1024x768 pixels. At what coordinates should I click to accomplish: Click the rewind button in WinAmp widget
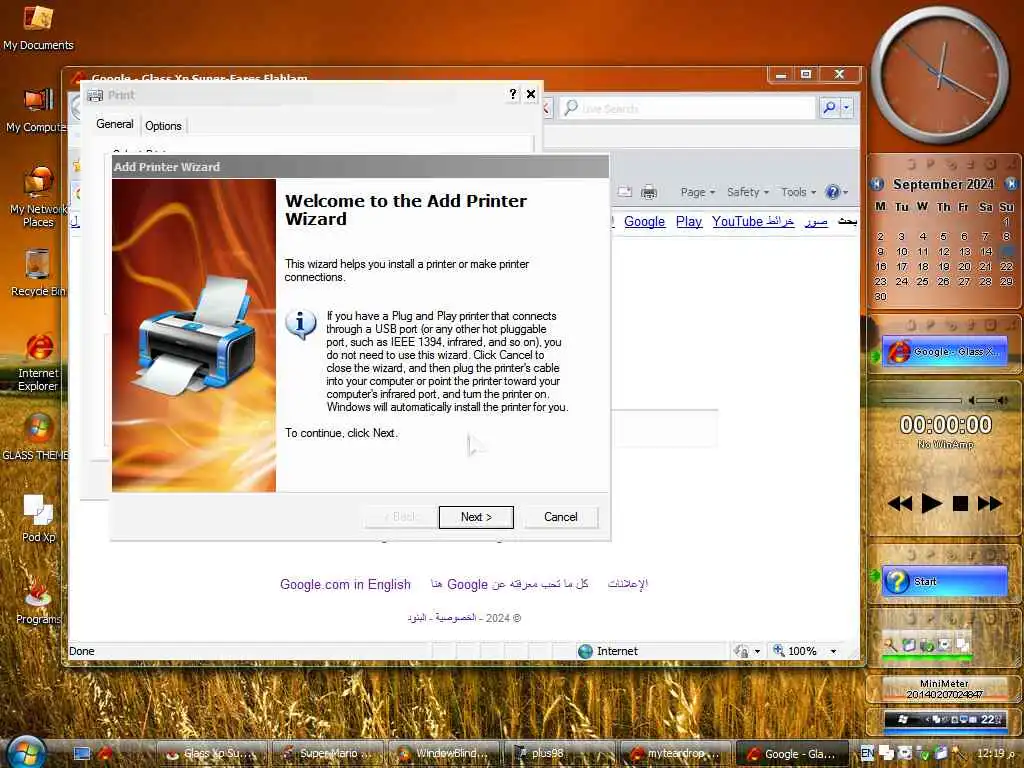coord(900,504)
